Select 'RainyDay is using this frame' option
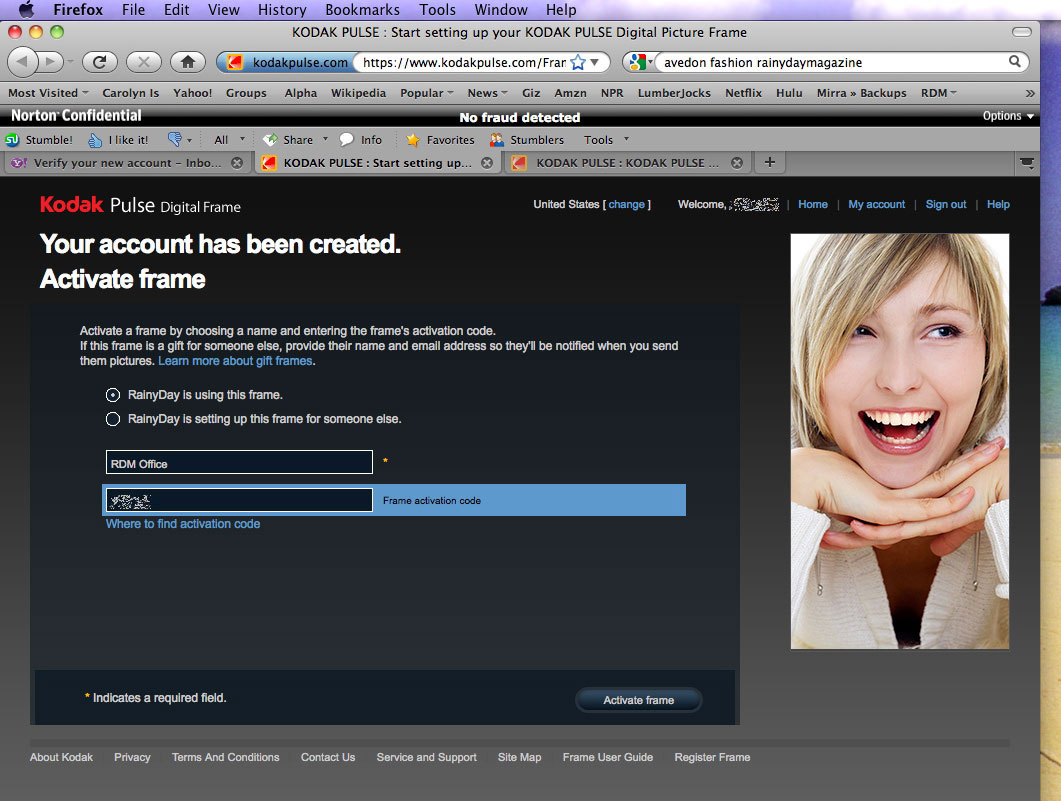 coord(113,395)
